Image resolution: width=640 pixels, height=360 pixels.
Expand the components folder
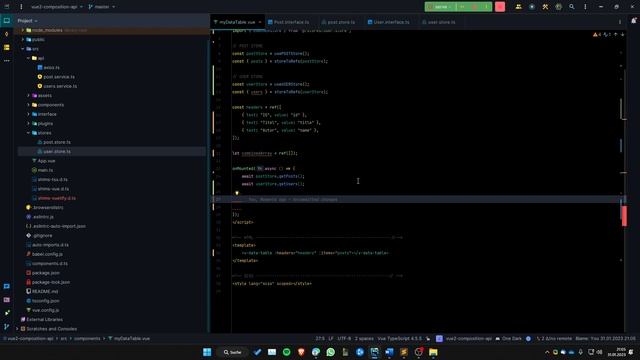pos(29,105)
